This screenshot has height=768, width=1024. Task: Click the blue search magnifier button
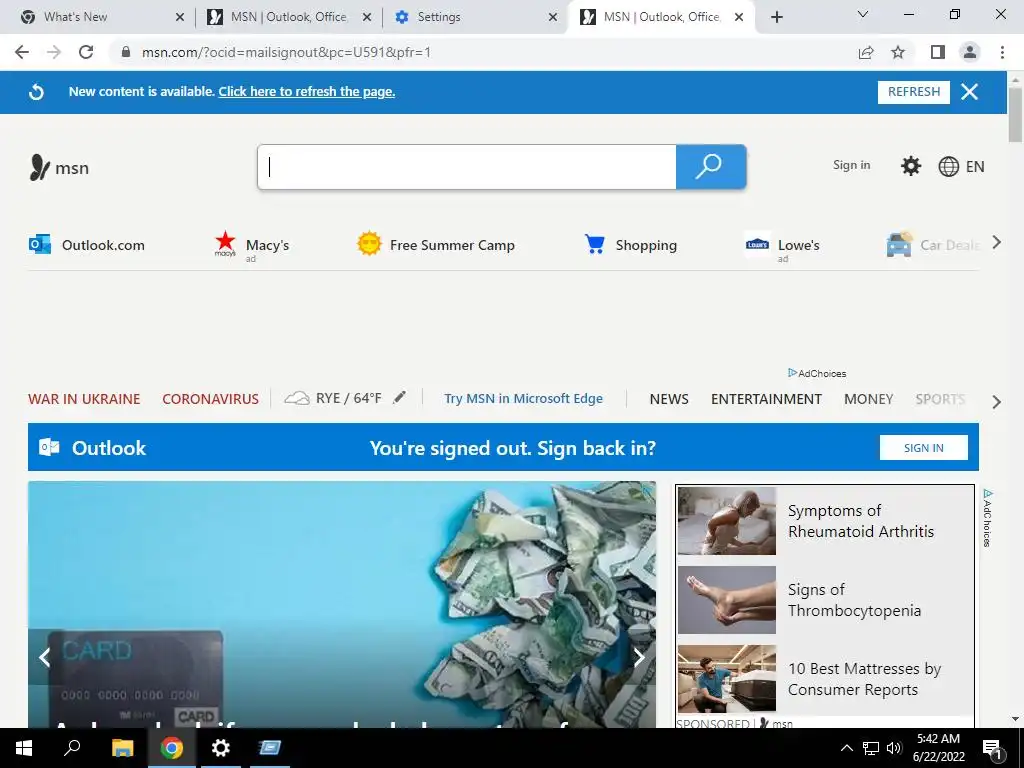711,167
